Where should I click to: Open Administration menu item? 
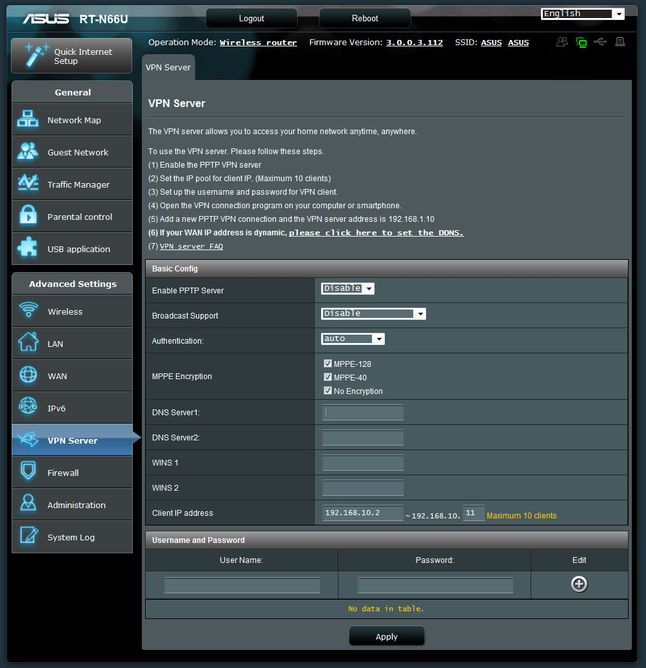pos(72,504)
